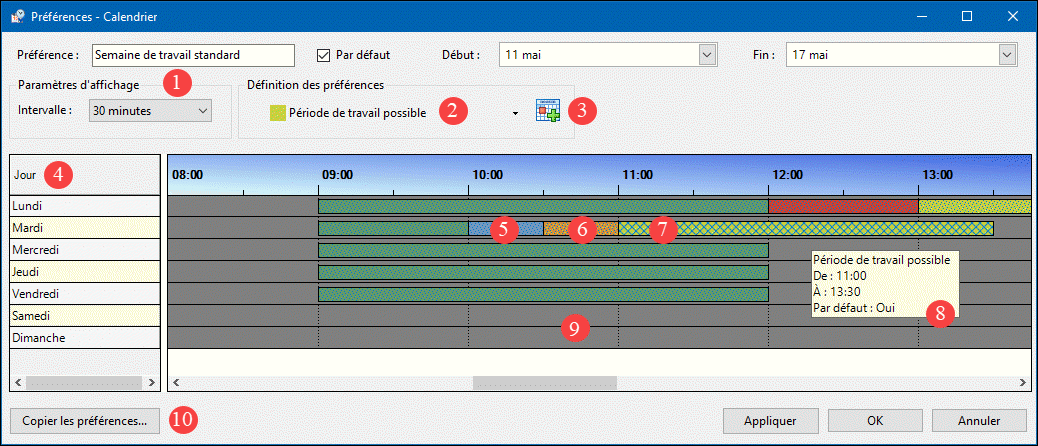The height and width of the screenshot is (446, 1038).
Task: Expand the Fin date dropdown
Action: (x=1008, y=55)
